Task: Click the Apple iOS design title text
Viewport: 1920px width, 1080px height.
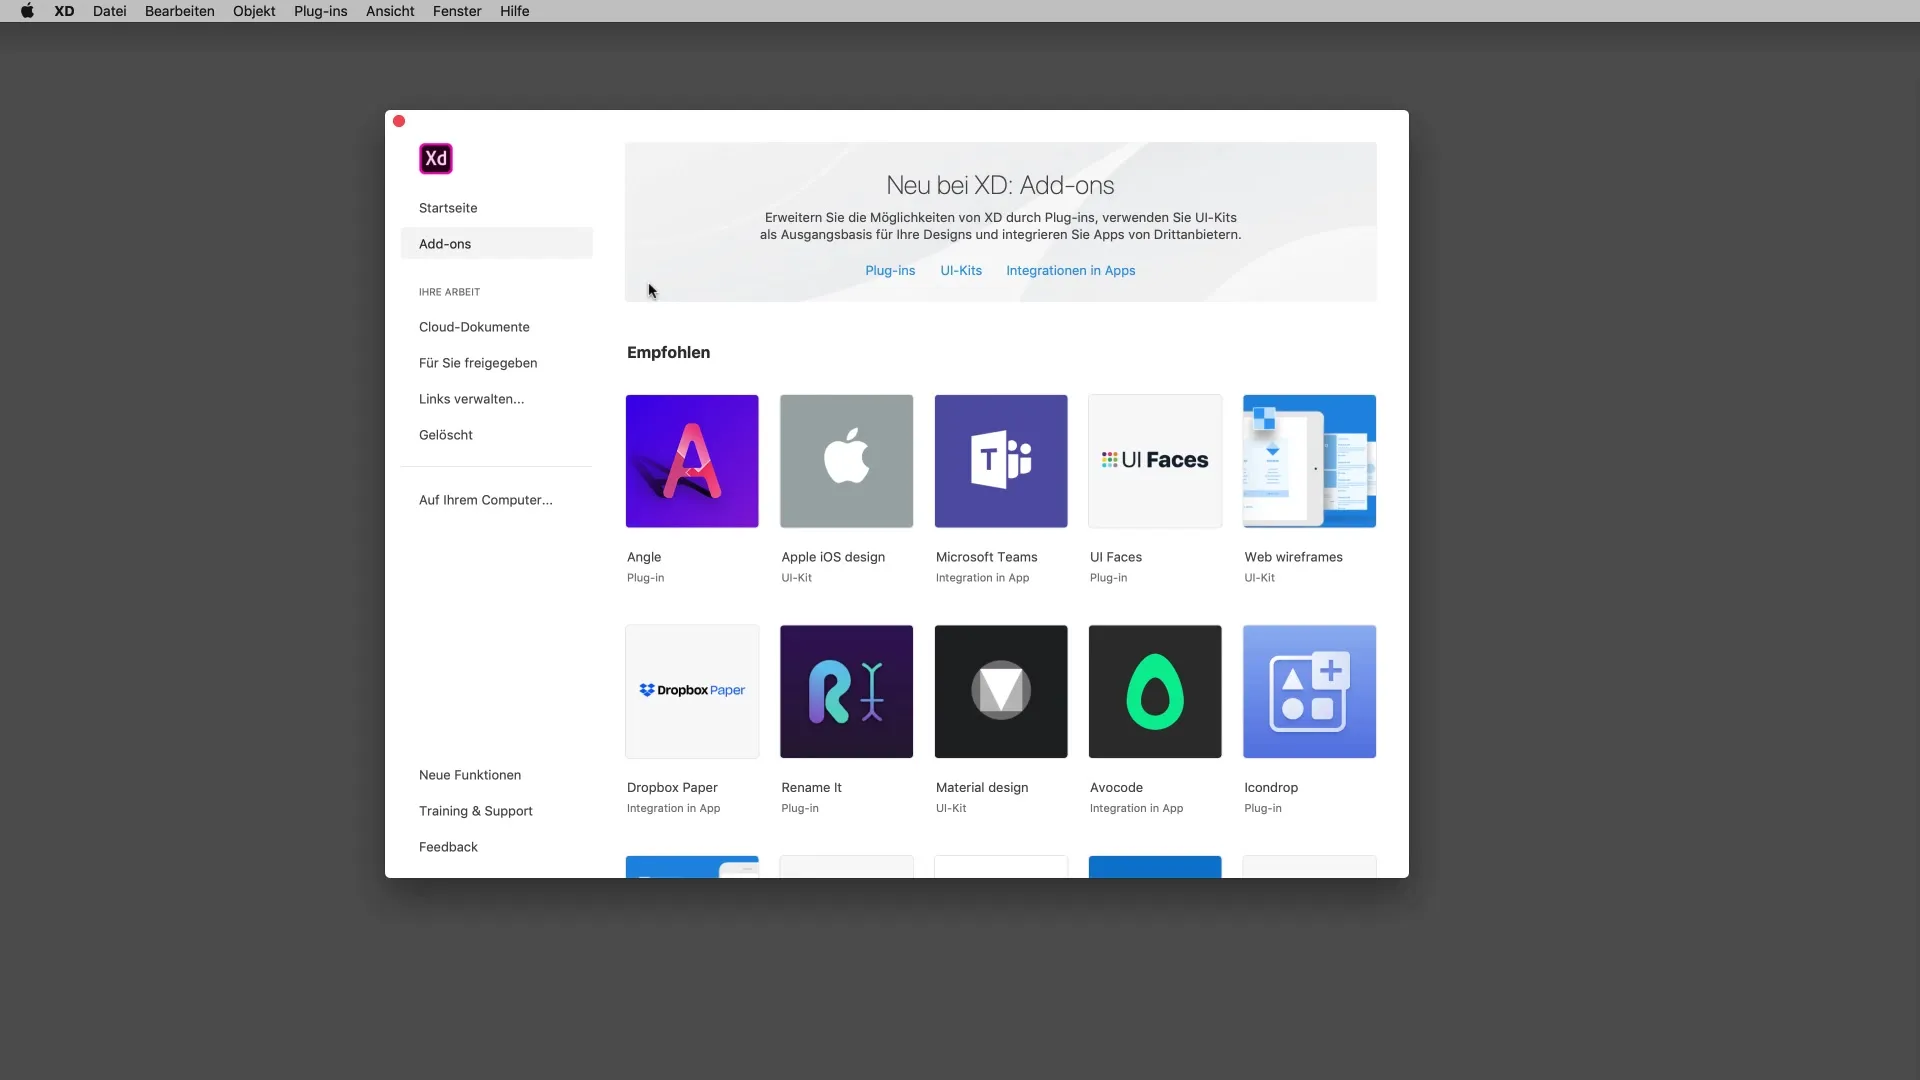Action: point(833,557)
